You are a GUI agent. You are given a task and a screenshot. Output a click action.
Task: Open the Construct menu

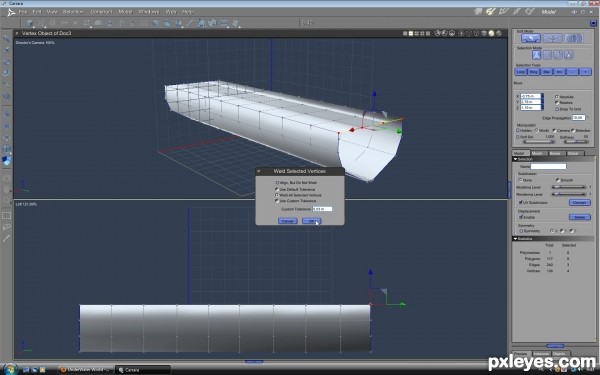click(101, 12)
